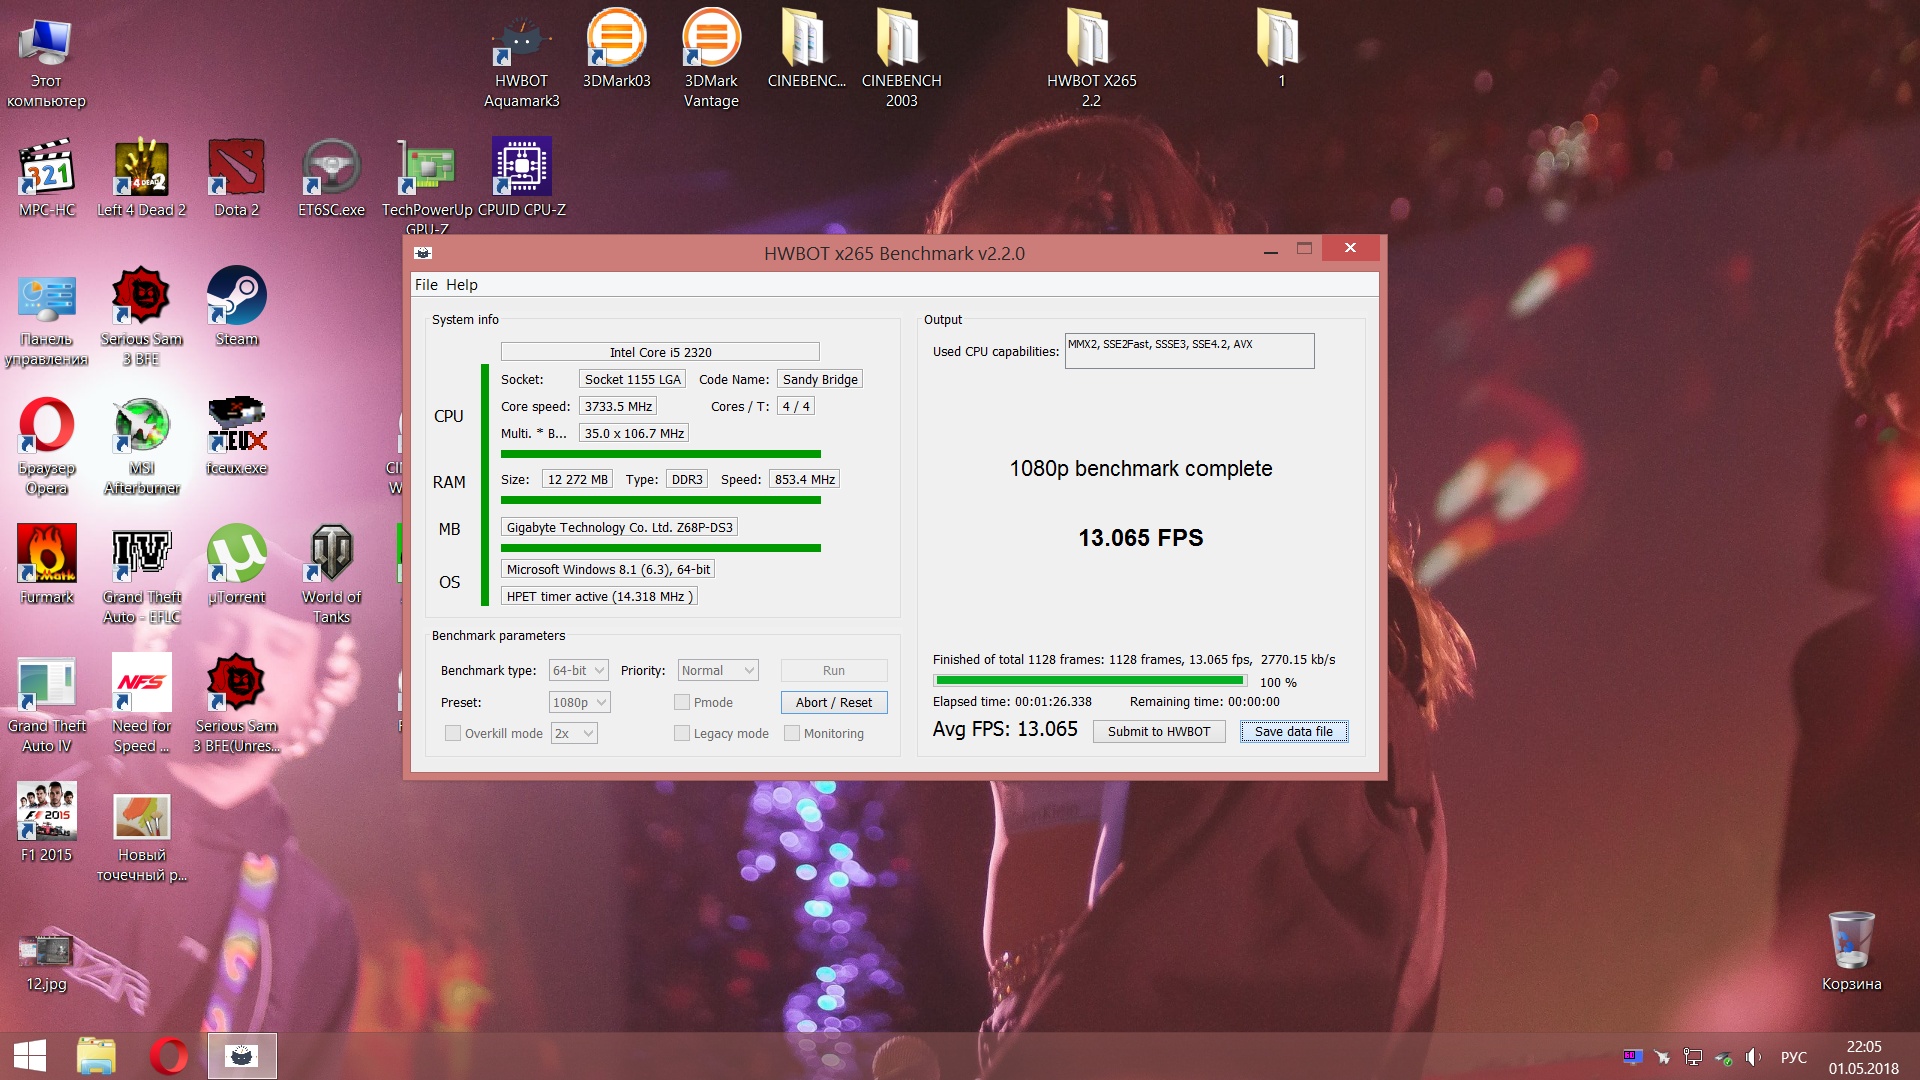Viewport: 1920px width, 1080px height.
Task: Switch the РУС input language indicator
Action: 1794,1057
